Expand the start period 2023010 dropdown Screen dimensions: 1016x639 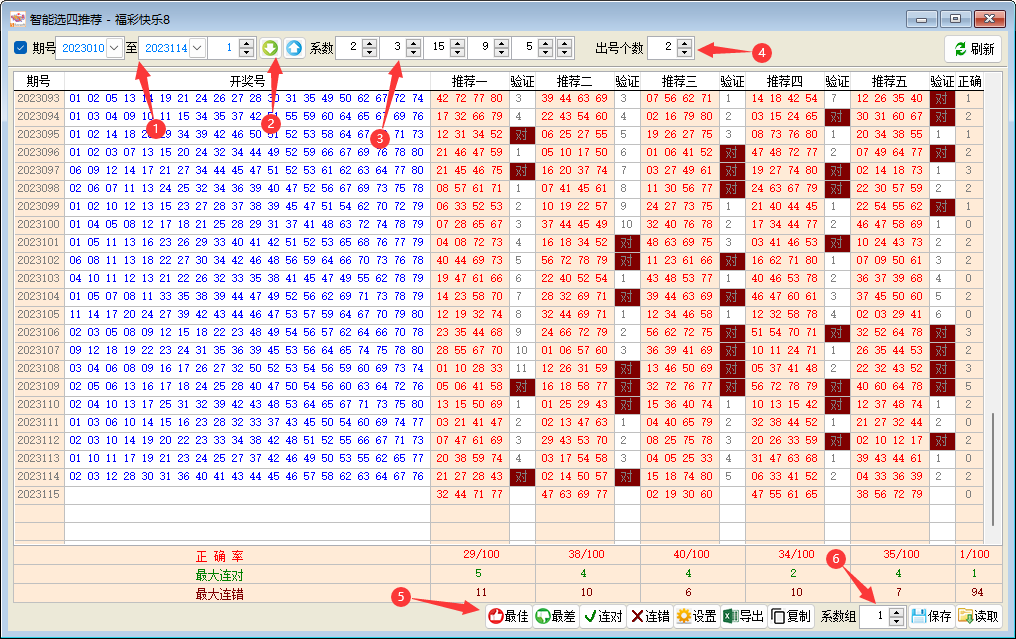pyautogui.click(x=114, y=48)
